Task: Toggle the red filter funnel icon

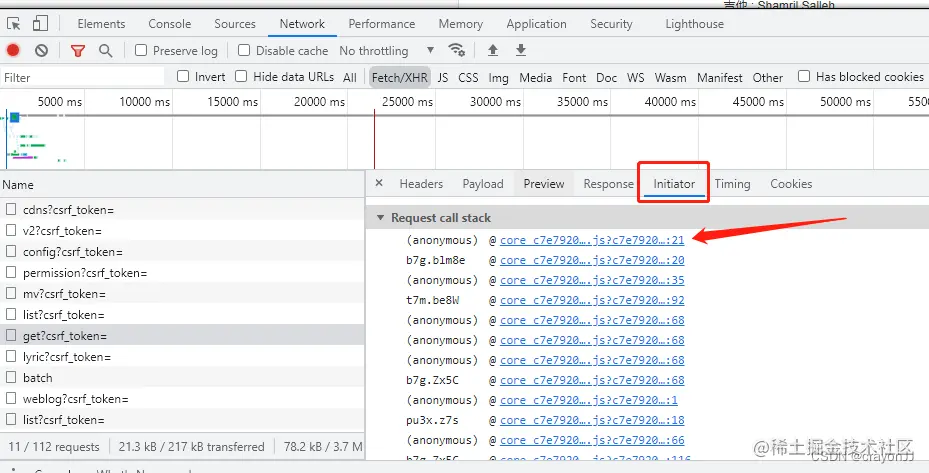Action: pyautogui.click(x=78, y=50)
